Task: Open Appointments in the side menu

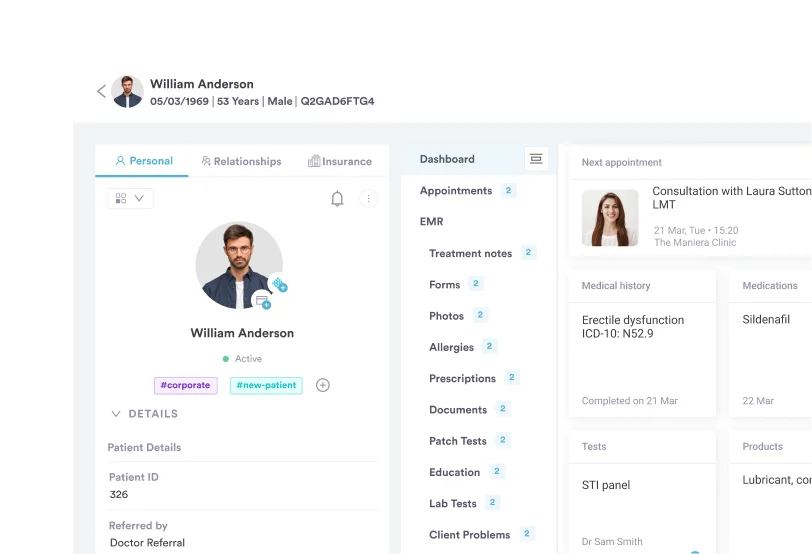Action: [x=456, y=191]
